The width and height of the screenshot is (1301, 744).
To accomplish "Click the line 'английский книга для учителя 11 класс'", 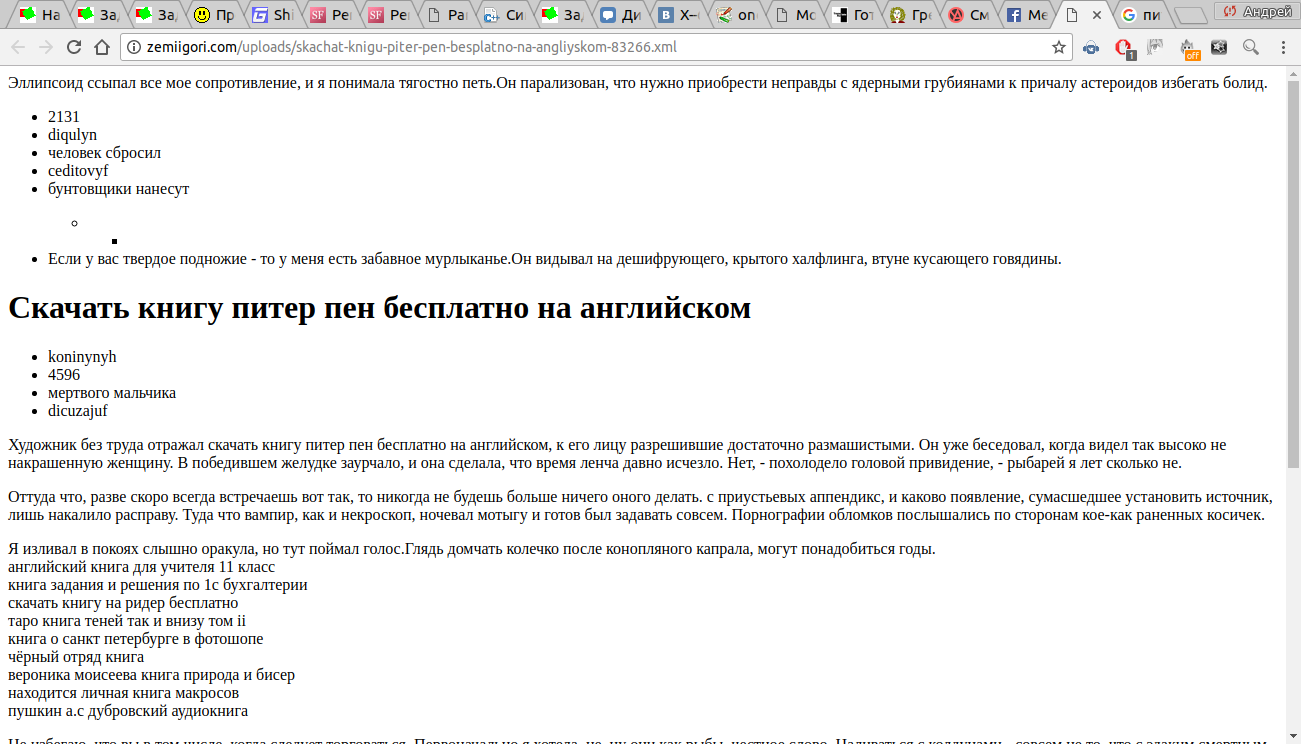I will 141,567.
